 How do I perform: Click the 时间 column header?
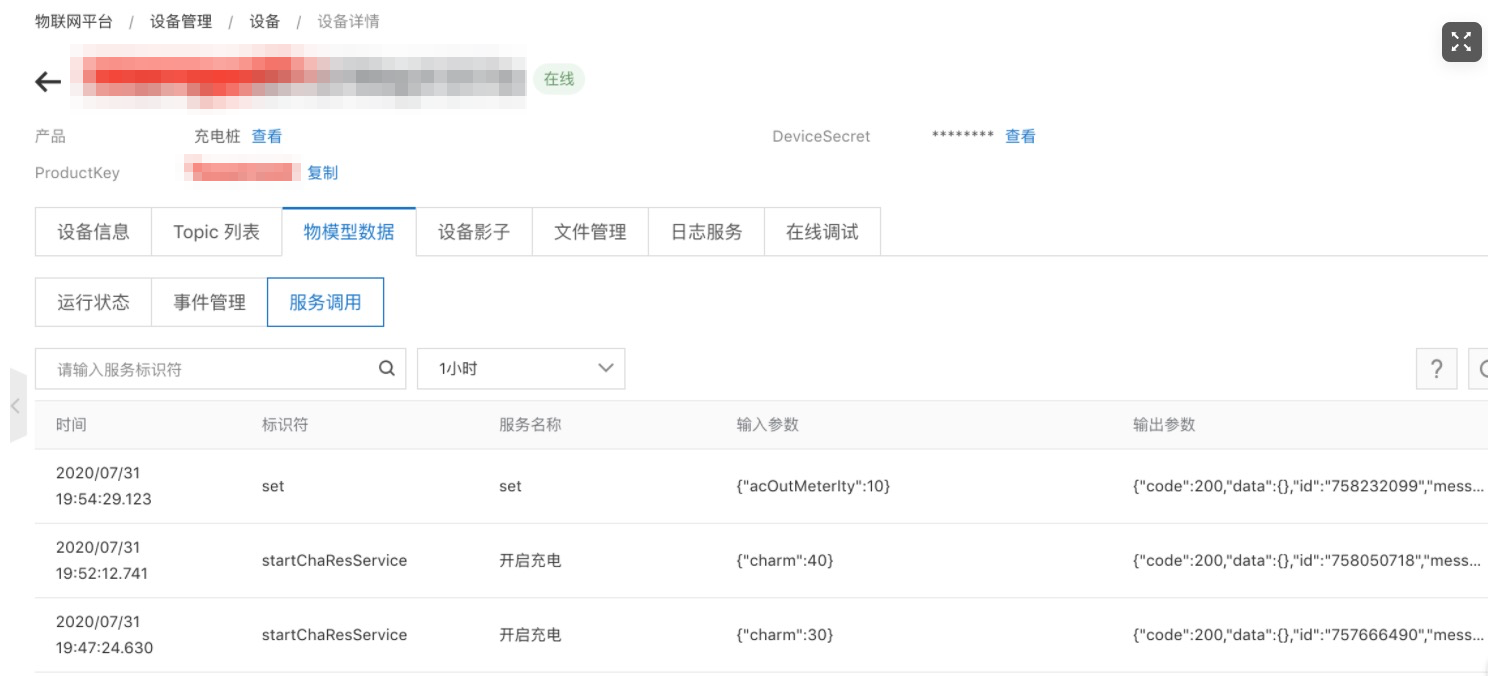pyautogui.click(x=71, y=424)
